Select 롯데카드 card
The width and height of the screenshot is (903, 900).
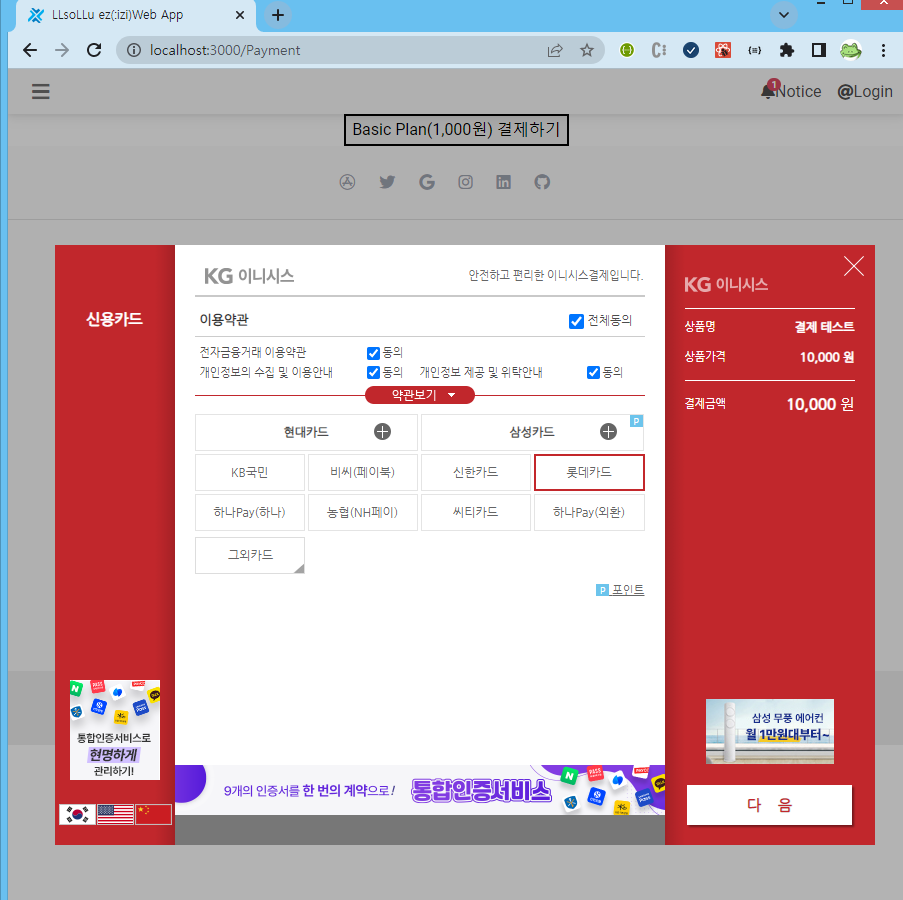coord(589,472)
